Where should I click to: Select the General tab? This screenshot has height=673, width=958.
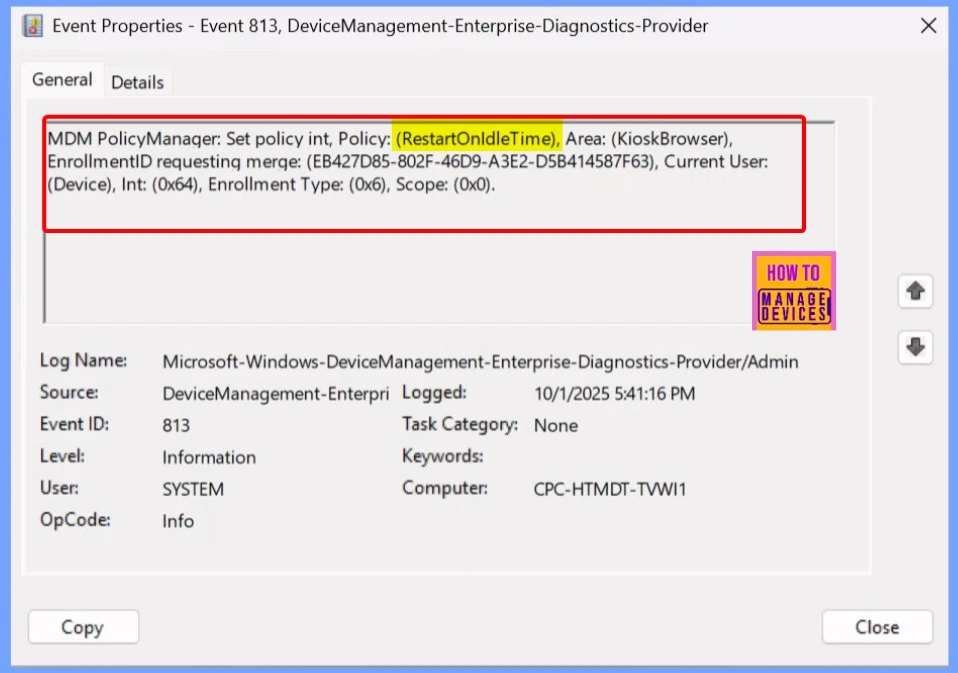(x=62, y=80)
